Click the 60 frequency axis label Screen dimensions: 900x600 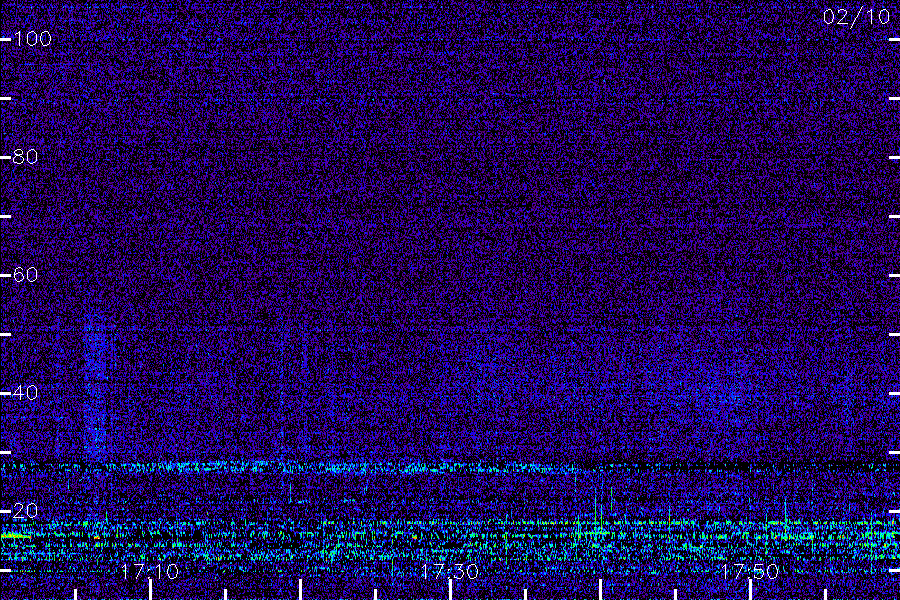(25, 275)
